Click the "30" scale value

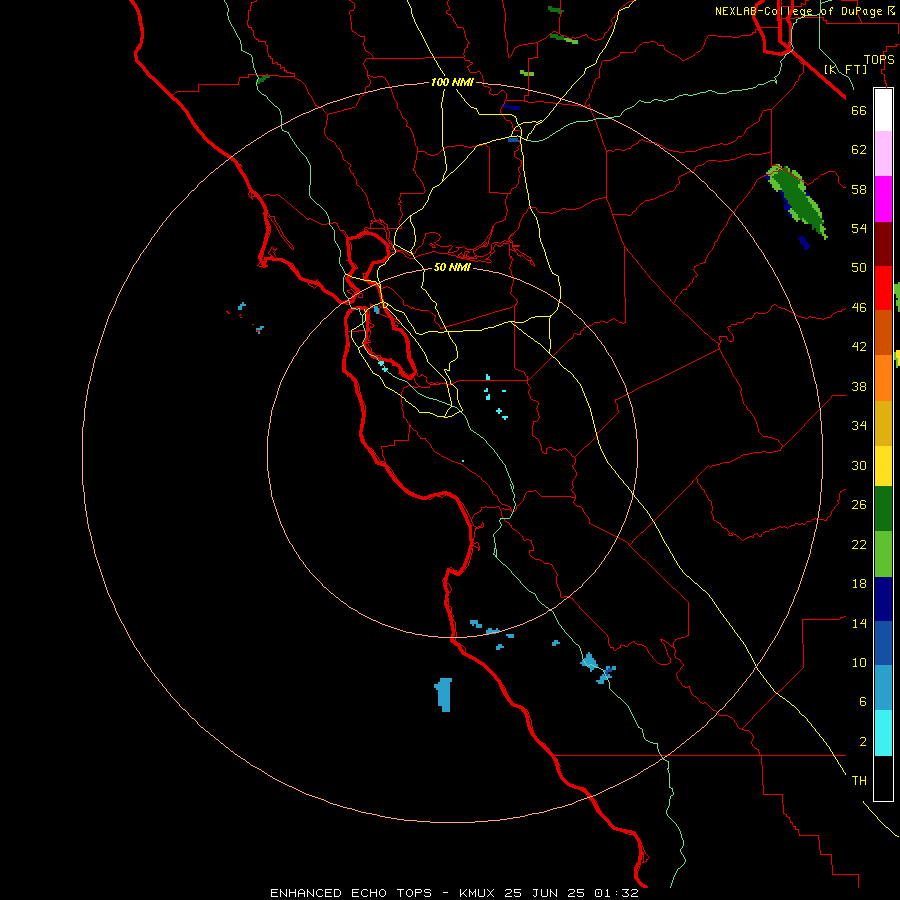[859, 465]
